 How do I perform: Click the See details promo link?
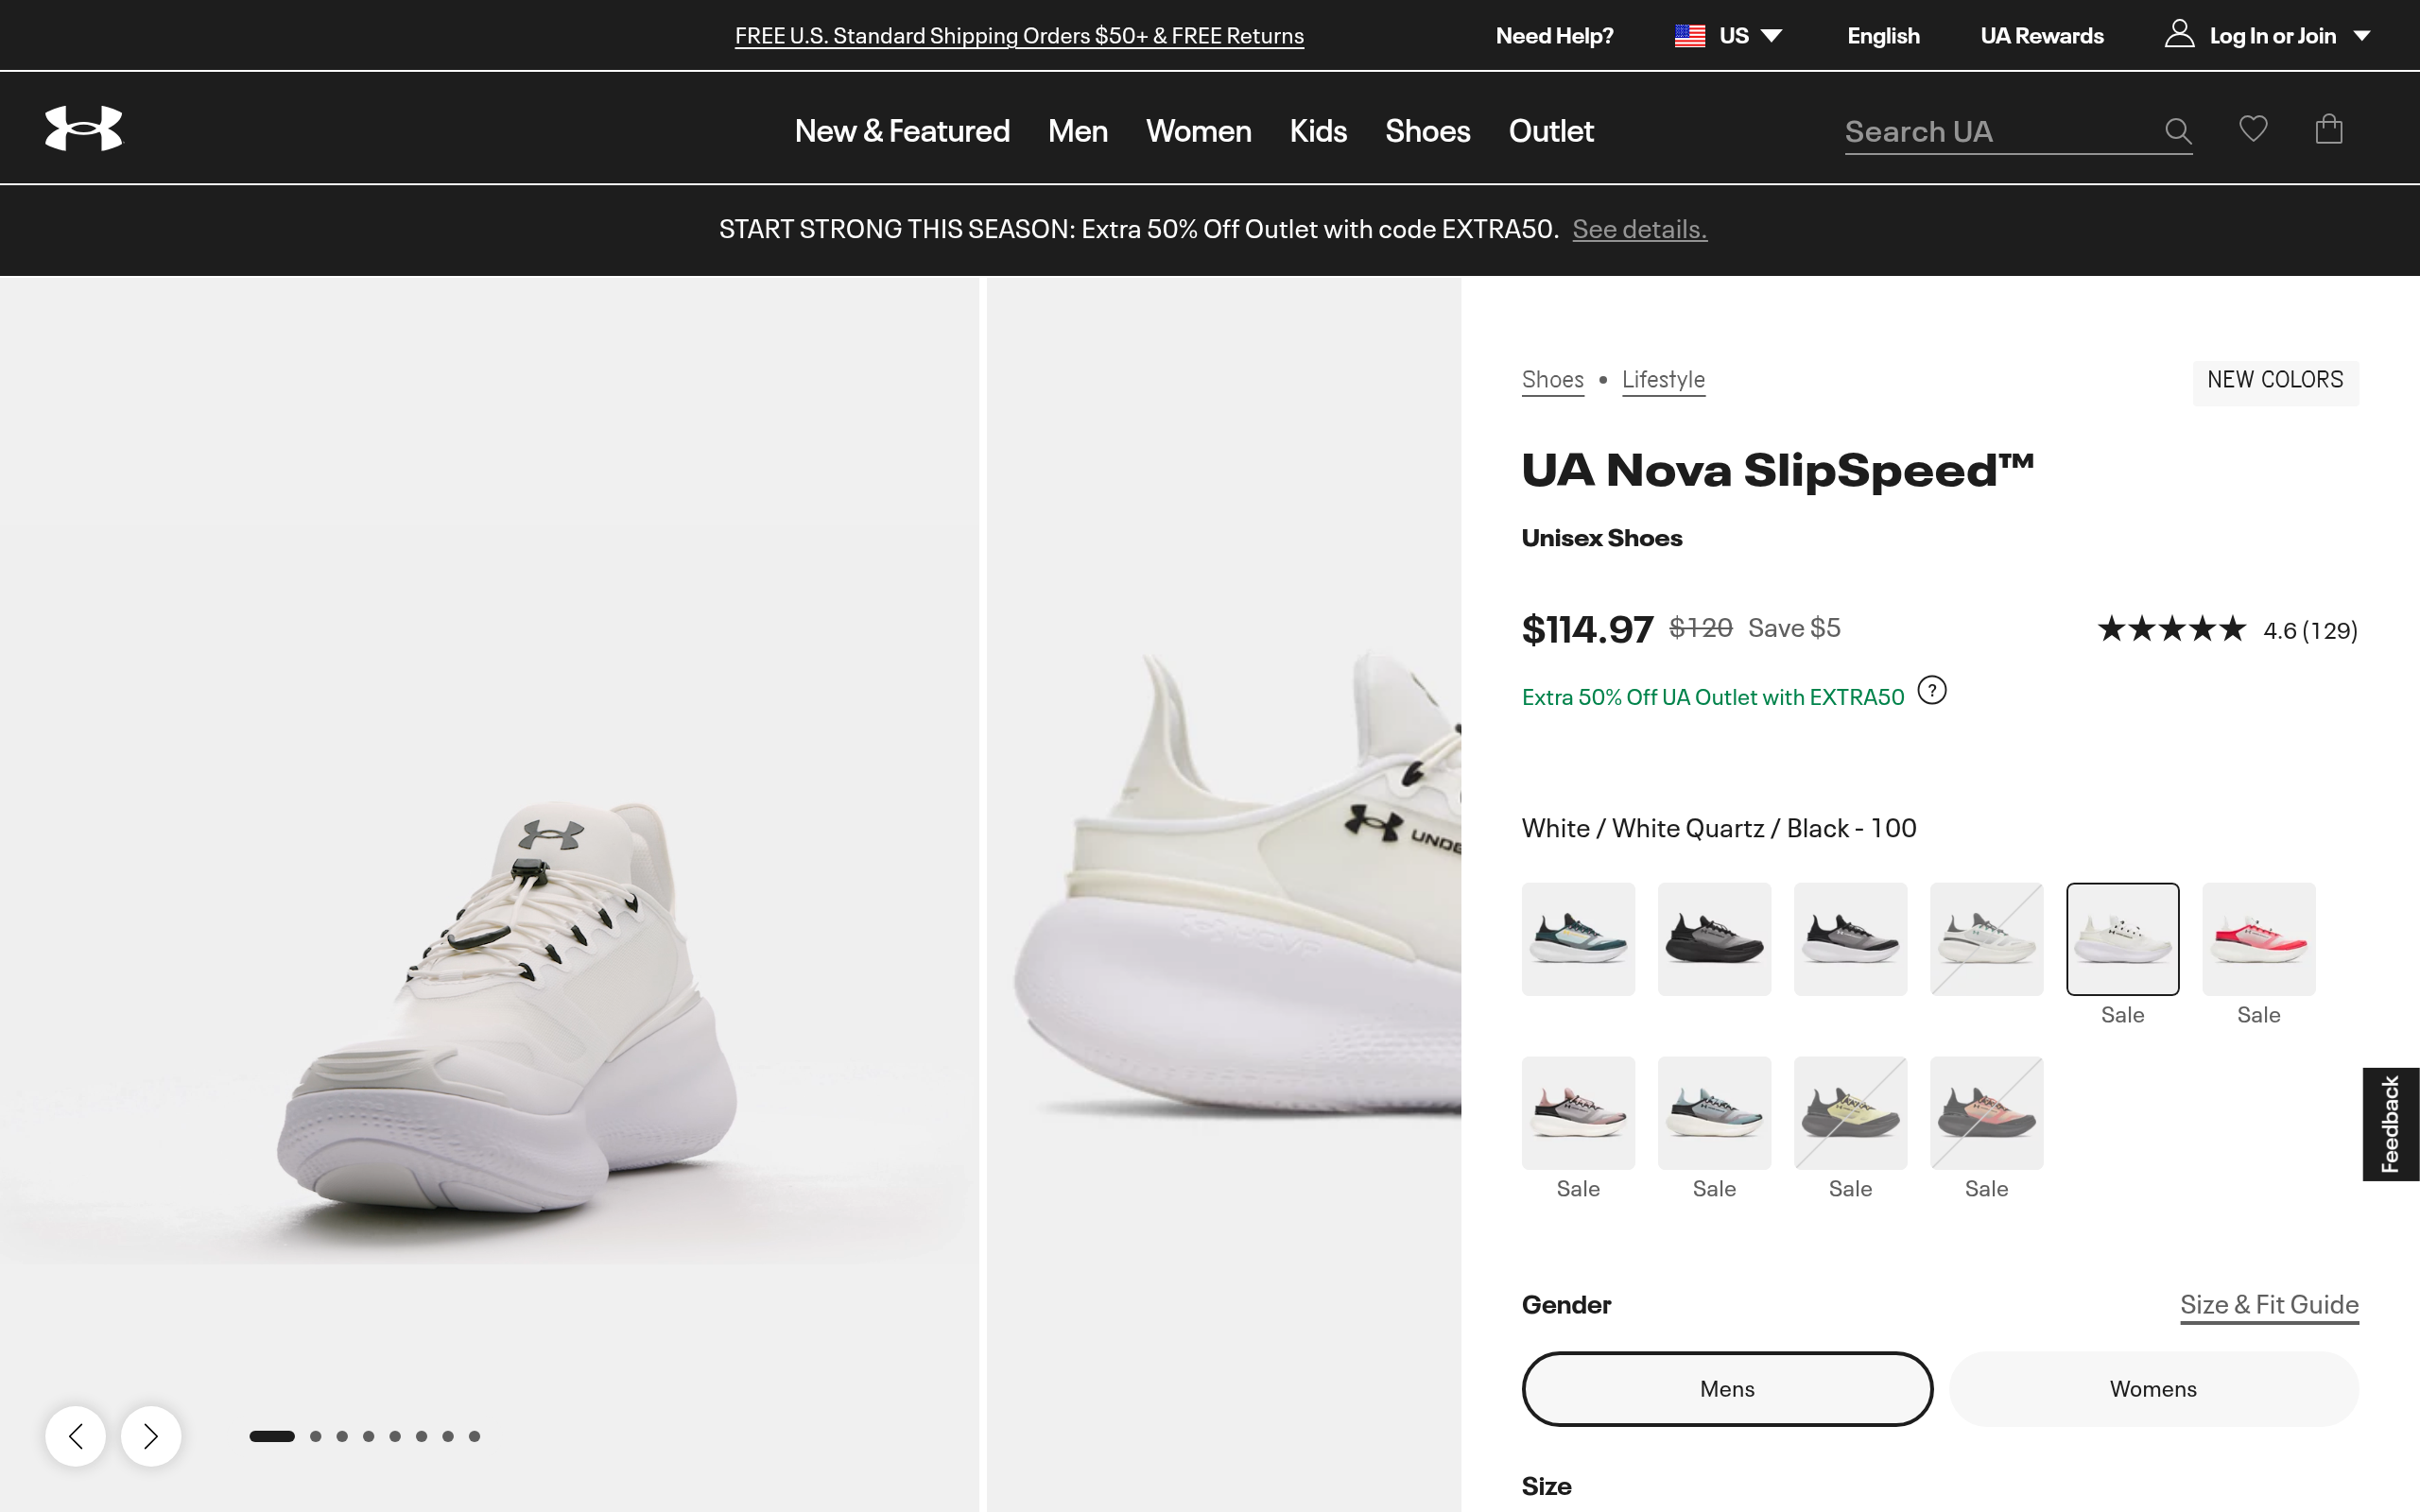(x=1639, y=229)
